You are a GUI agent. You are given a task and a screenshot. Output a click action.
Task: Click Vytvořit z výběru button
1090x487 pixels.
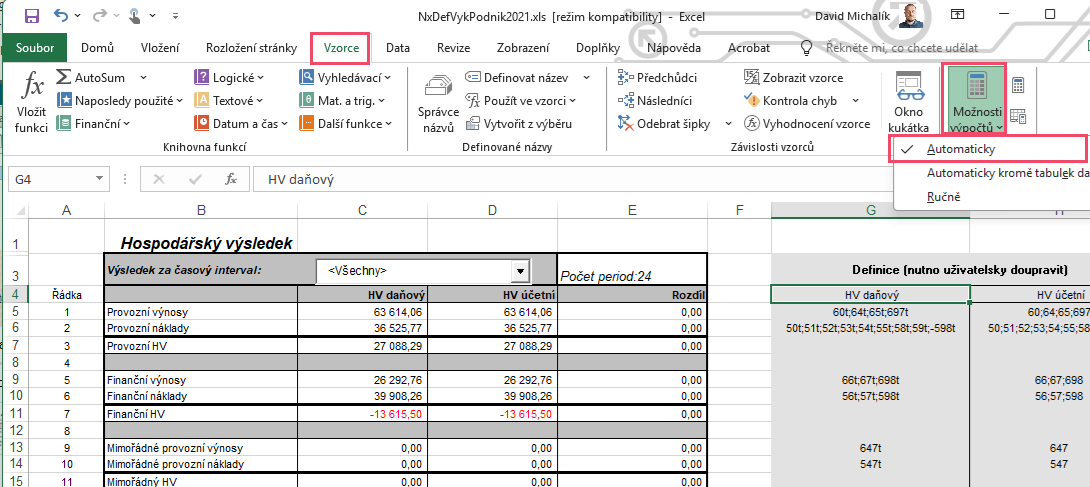tap(519, 124)
